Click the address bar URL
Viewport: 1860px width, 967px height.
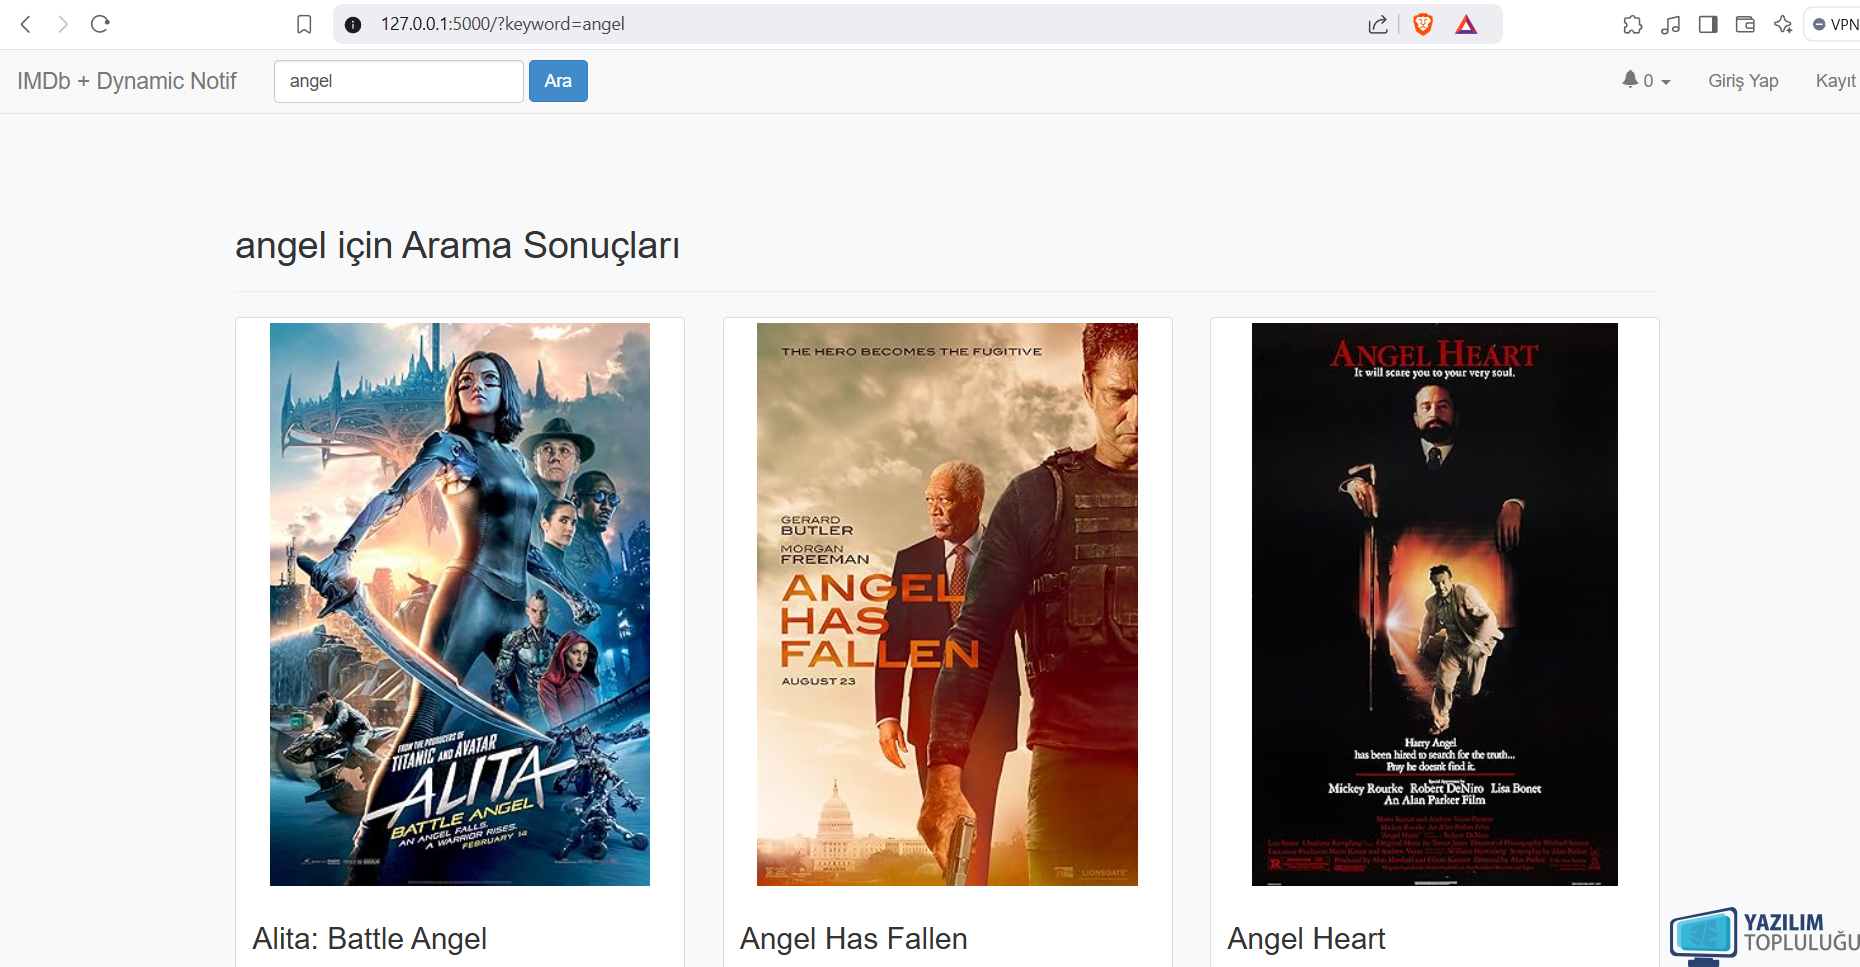502,24
